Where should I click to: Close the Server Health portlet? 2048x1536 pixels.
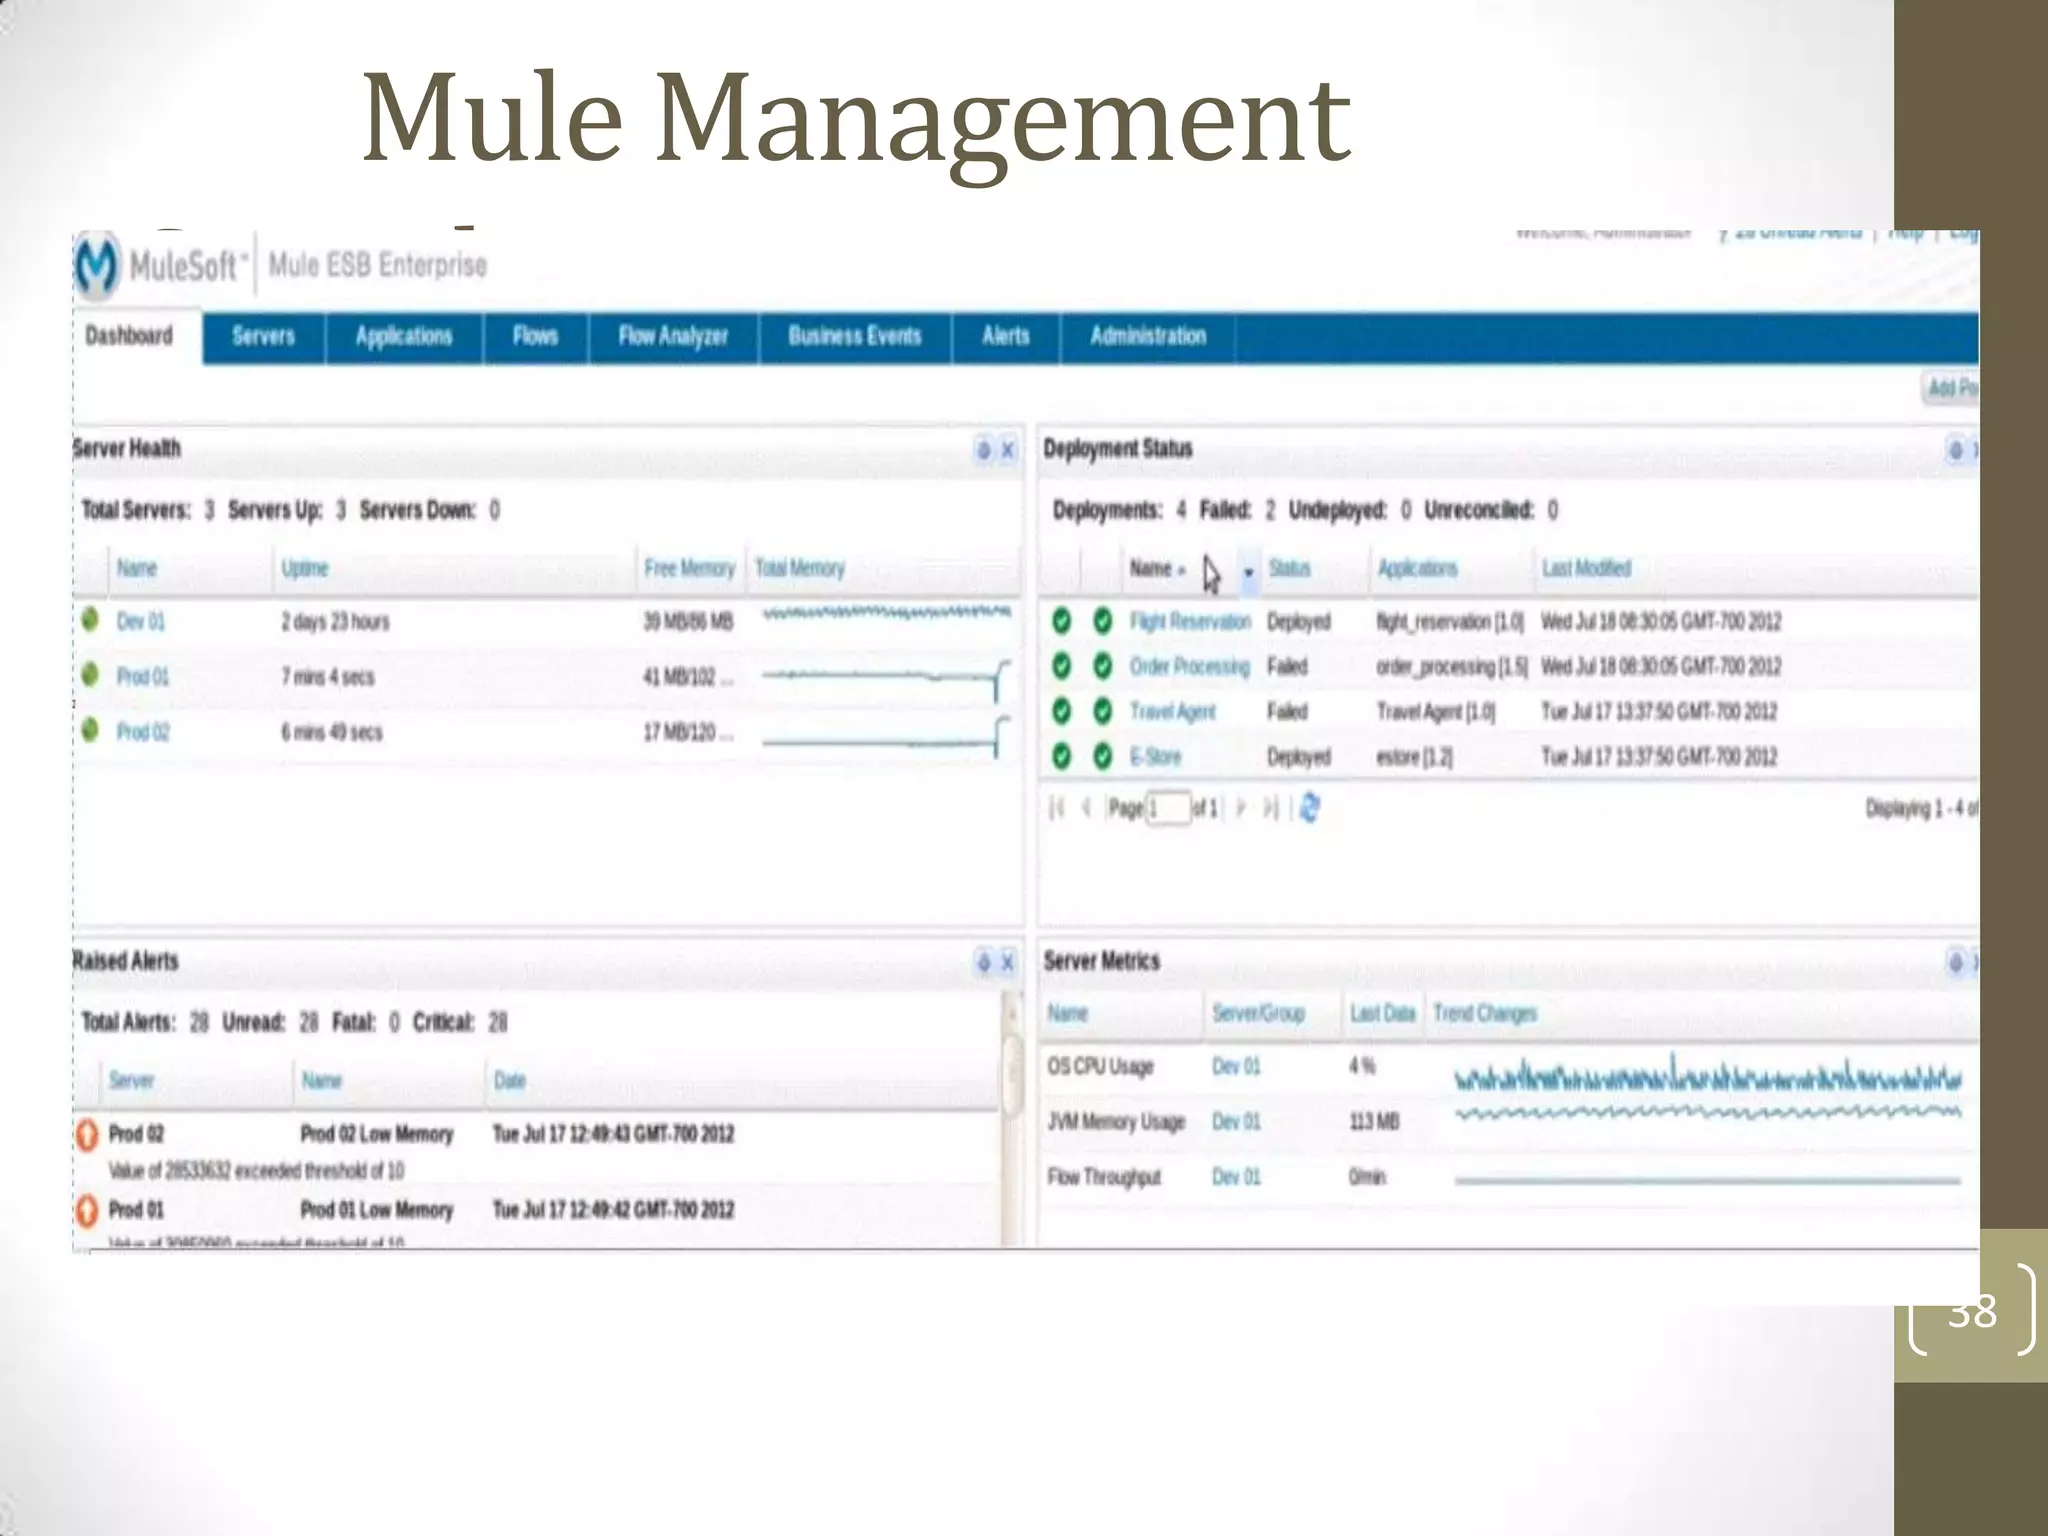pos(1008,450)
